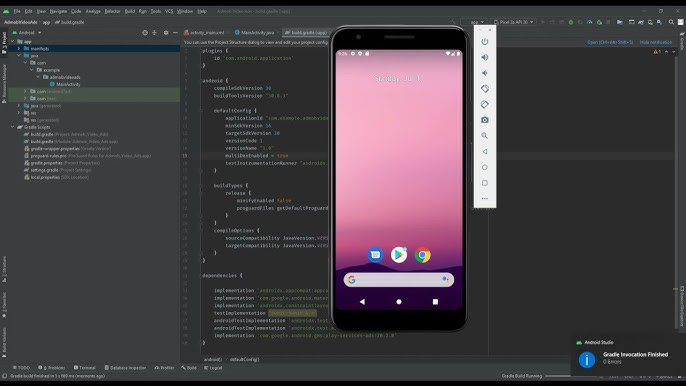Open Android project view dropdown
Screen dimensions: 686x386
(x=27, y=33)
